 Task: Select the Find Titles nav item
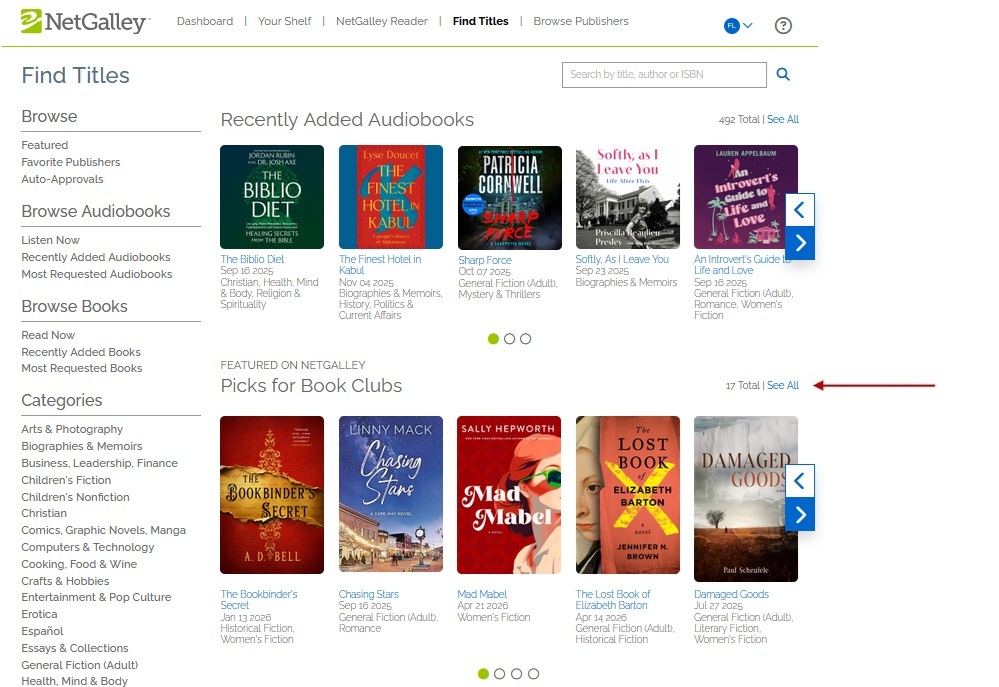pyautogui.click(x=480, y=21)
